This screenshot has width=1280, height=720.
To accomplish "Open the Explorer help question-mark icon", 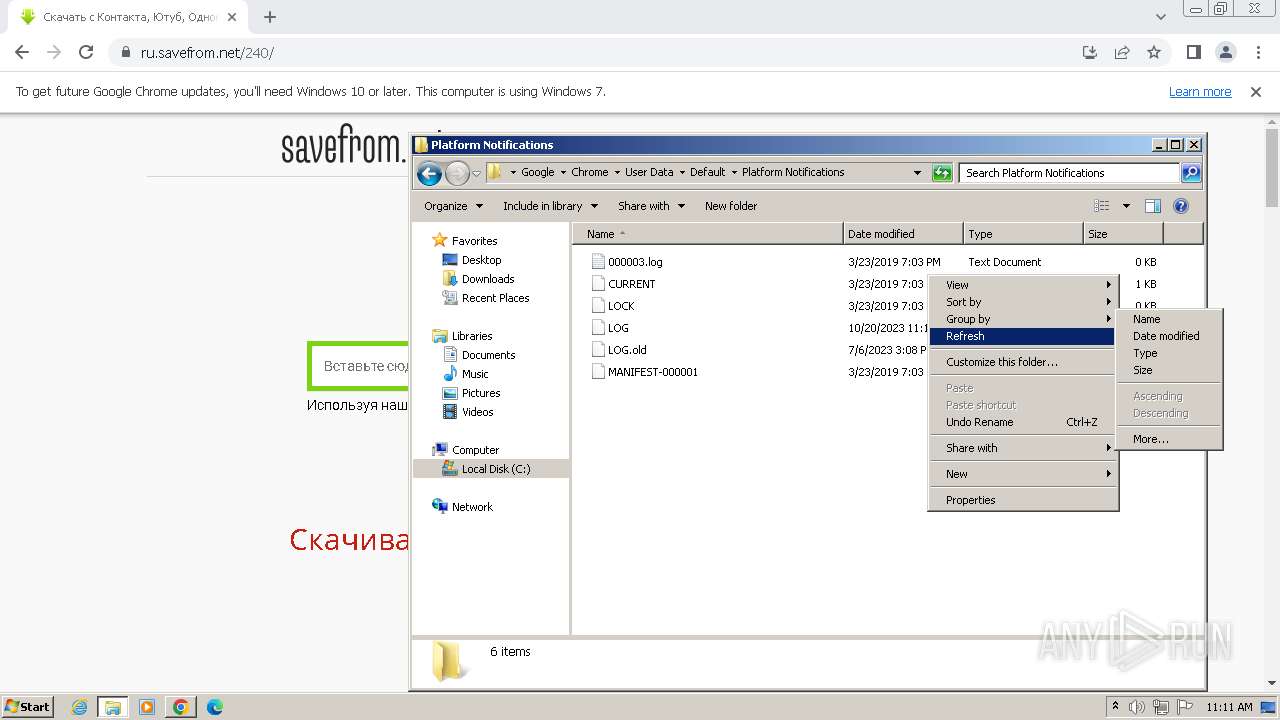I will click(x=1180, y=206).
